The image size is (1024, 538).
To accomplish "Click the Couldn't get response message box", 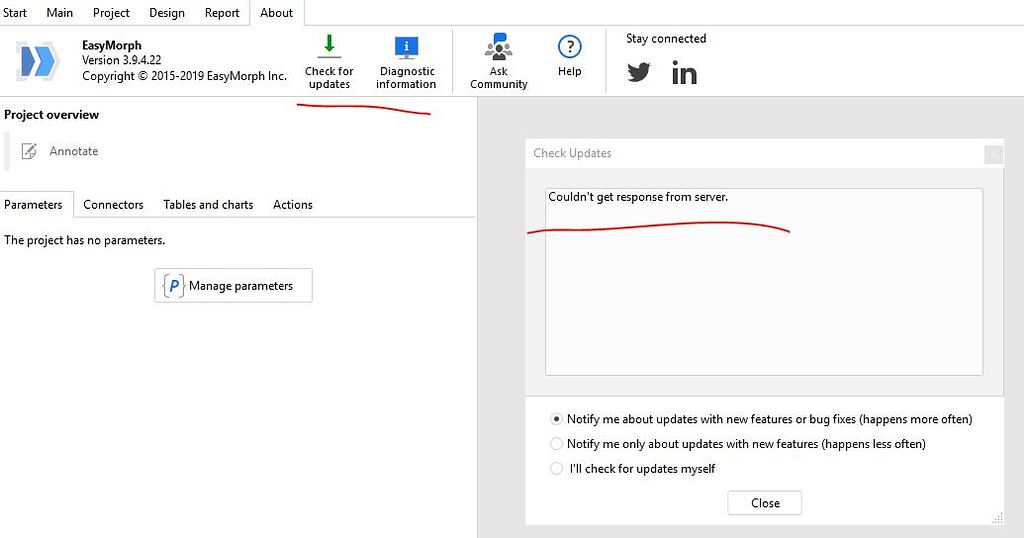I will 763,282.
